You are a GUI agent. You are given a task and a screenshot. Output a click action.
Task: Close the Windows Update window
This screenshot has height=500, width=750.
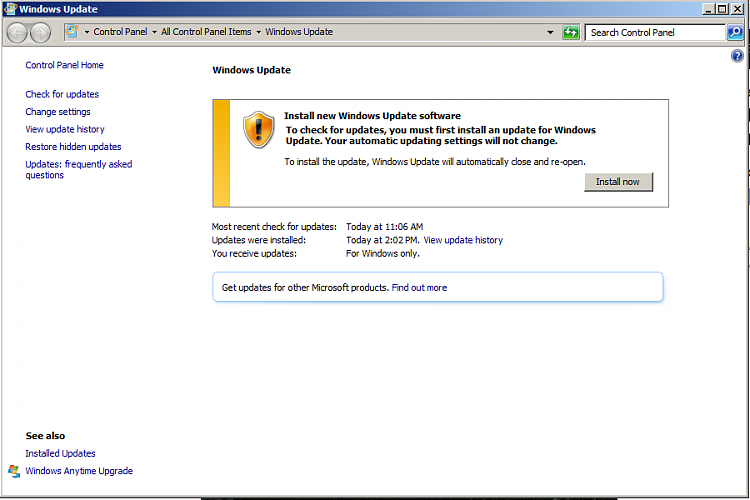coord(737,9)
